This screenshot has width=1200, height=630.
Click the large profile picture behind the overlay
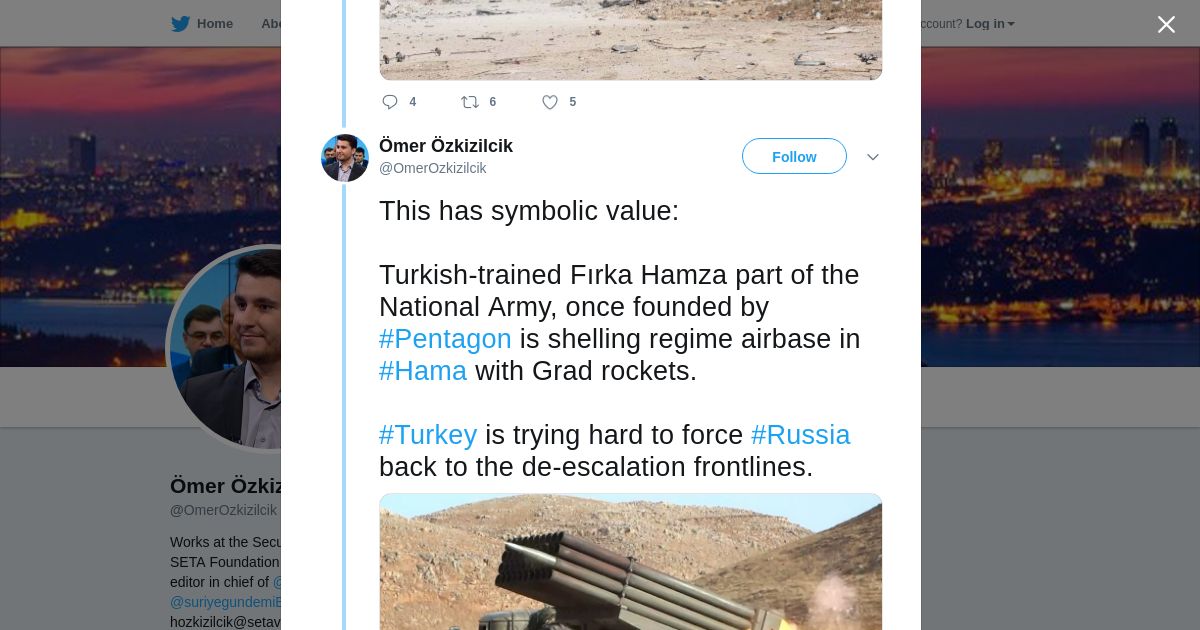(x=225, y=348)
